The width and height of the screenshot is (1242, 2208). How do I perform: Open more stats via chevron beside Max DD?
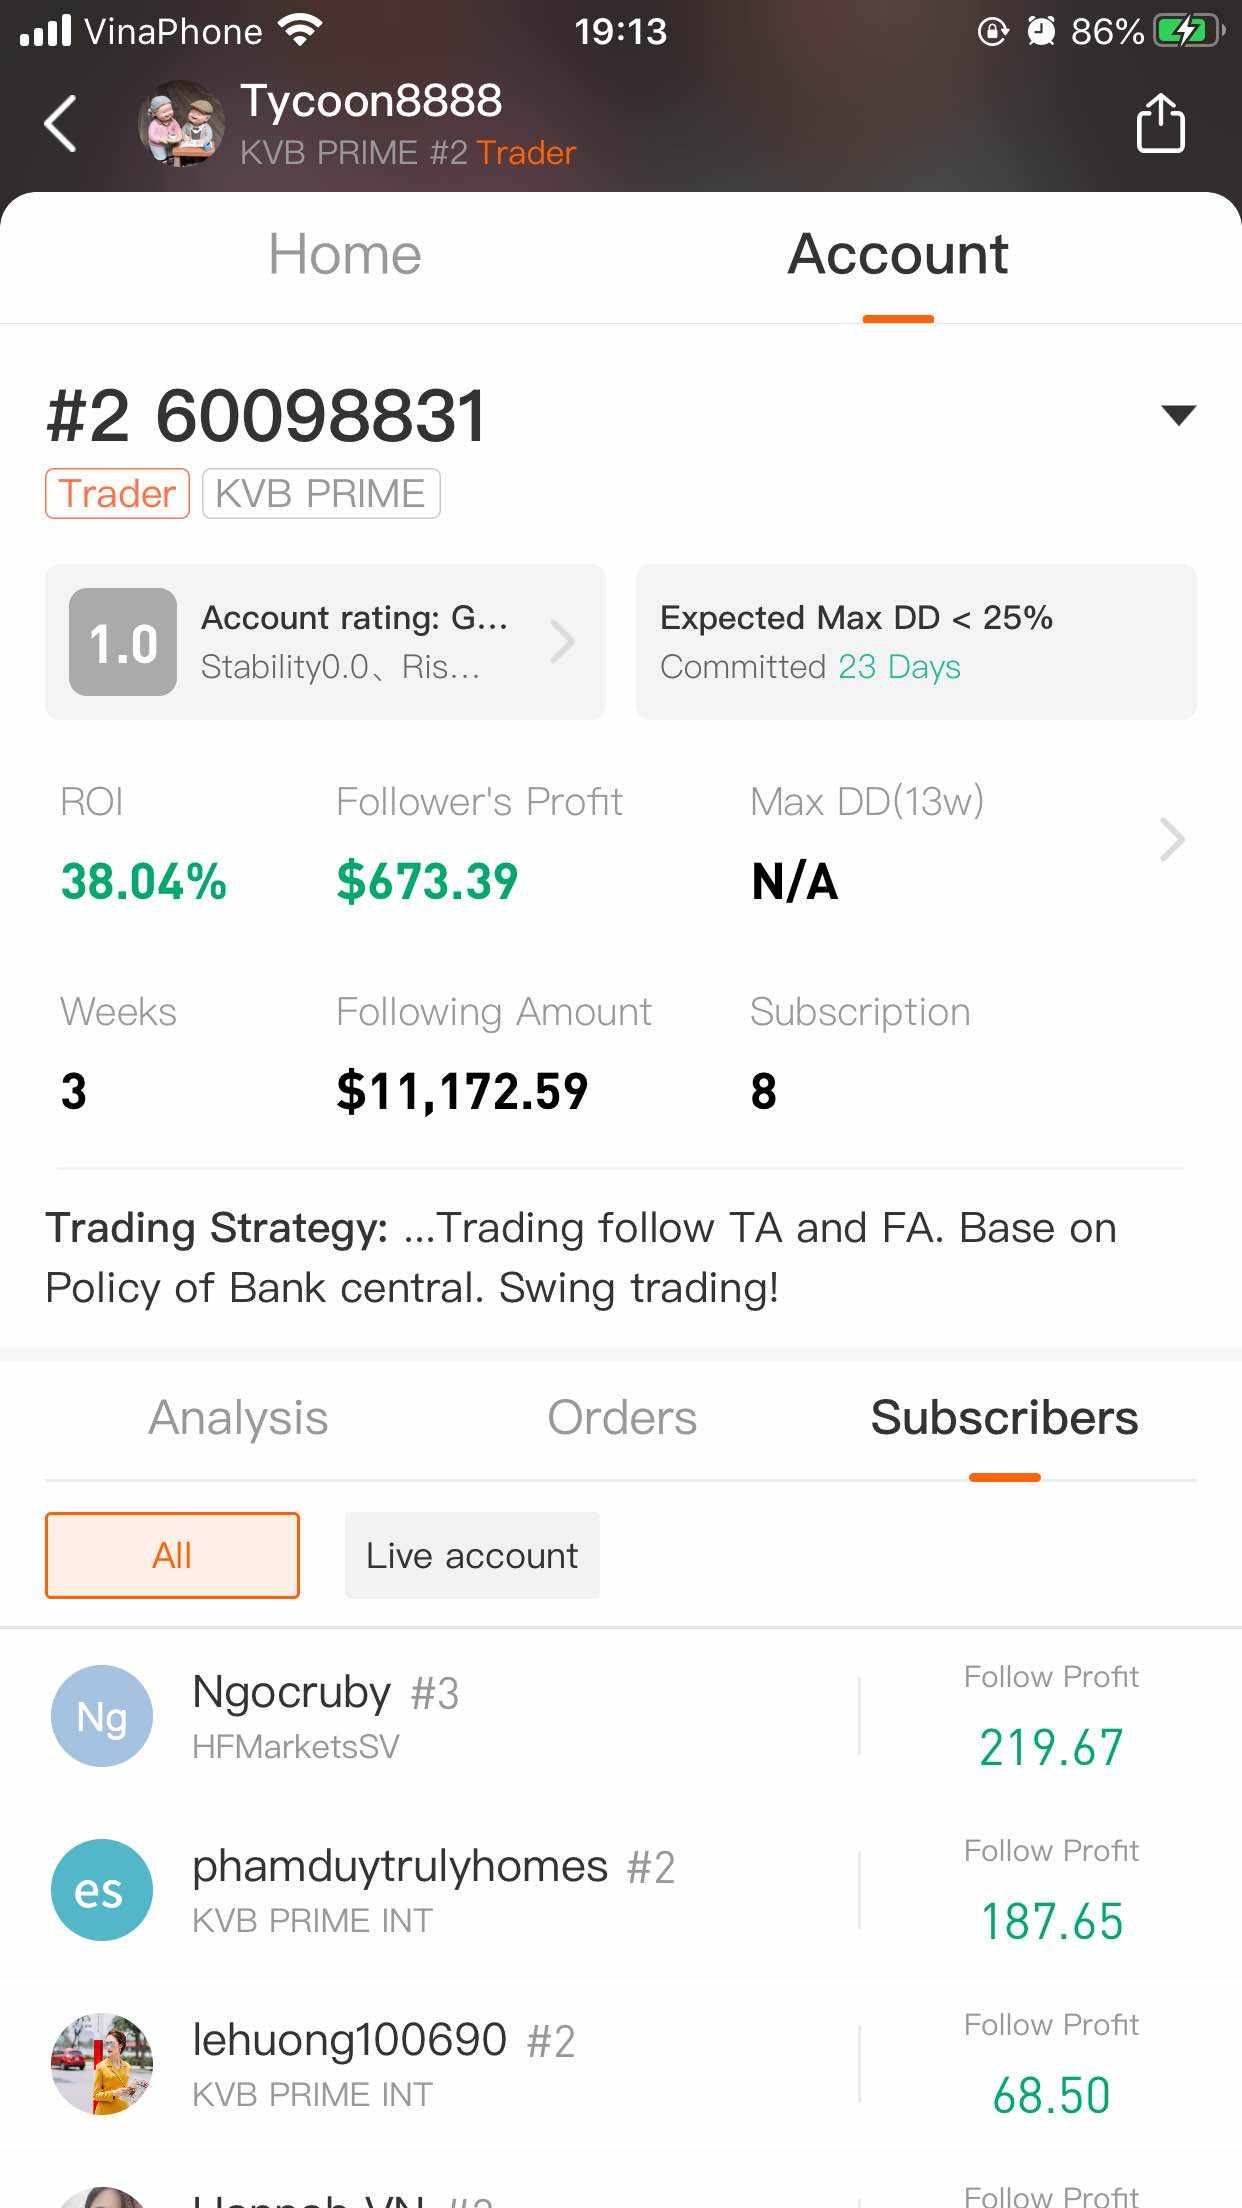point(1172,840)
